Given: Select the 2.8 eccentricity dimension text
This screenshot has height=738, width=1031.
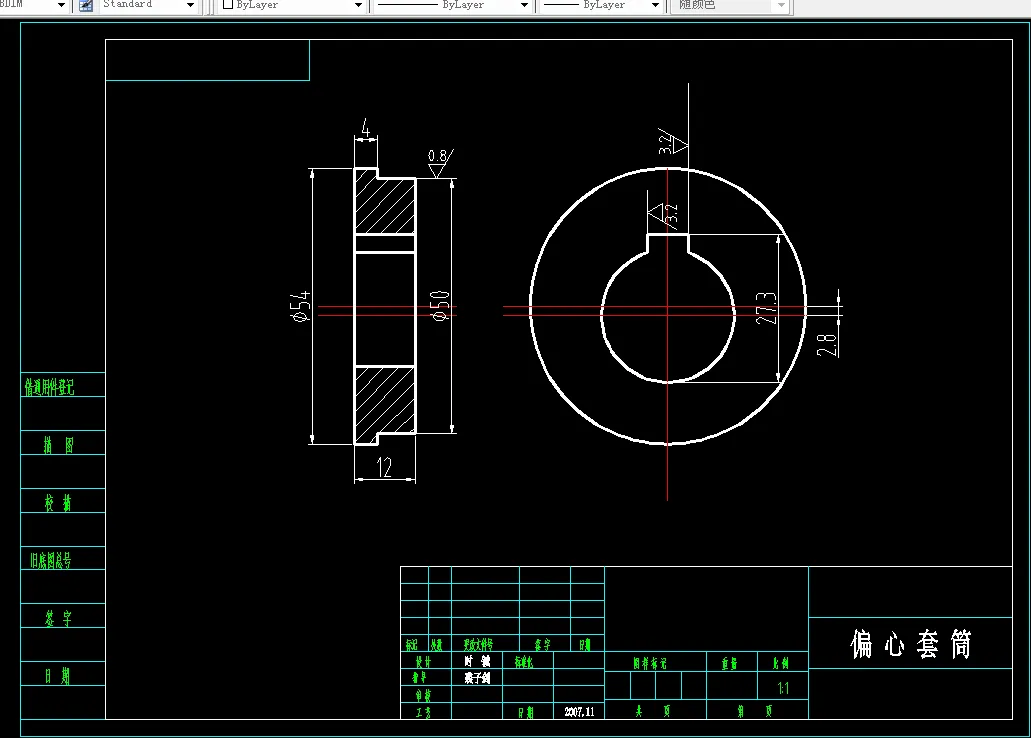Looking at the screenshot, I should click(x=827, y=345).
